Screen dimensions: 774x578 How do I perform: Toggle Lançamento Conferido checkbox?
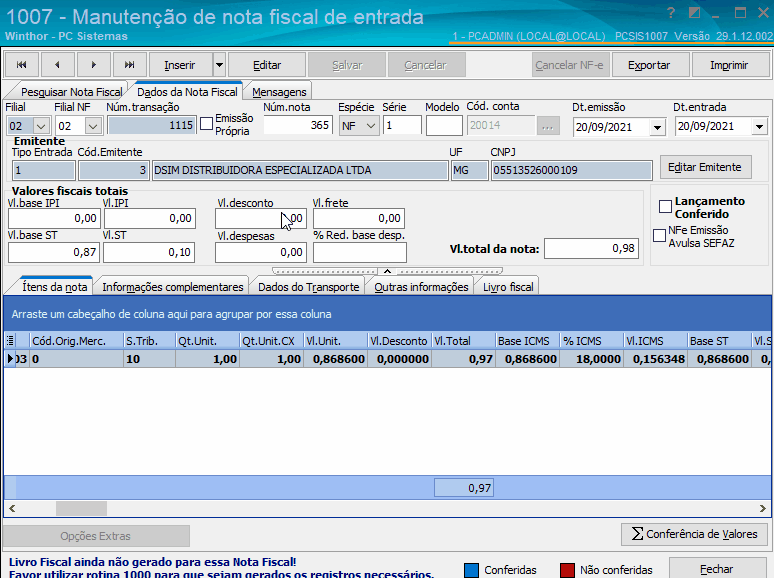click(x=665, y=206)
